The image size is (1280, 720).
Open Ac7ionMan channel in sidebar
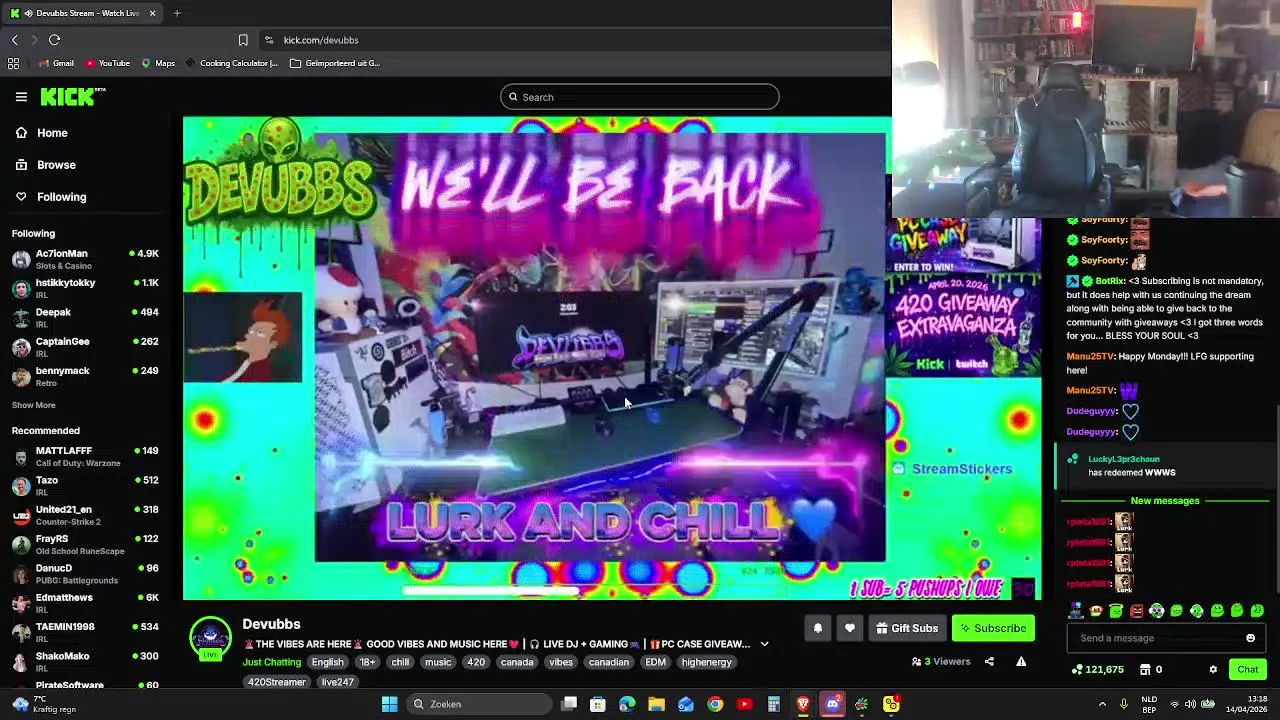[85, 259]
